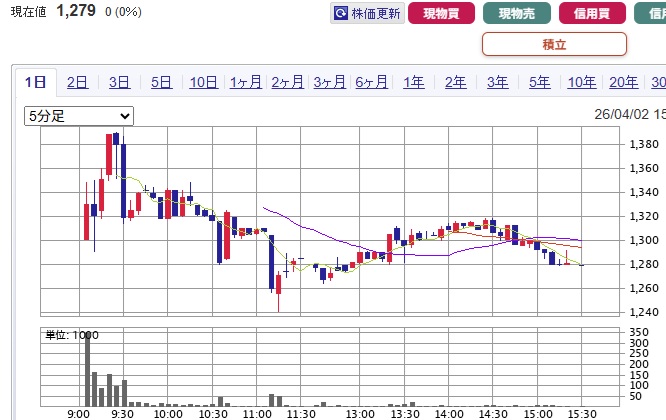Switch to the 2日 chart tab

point(77,82)
